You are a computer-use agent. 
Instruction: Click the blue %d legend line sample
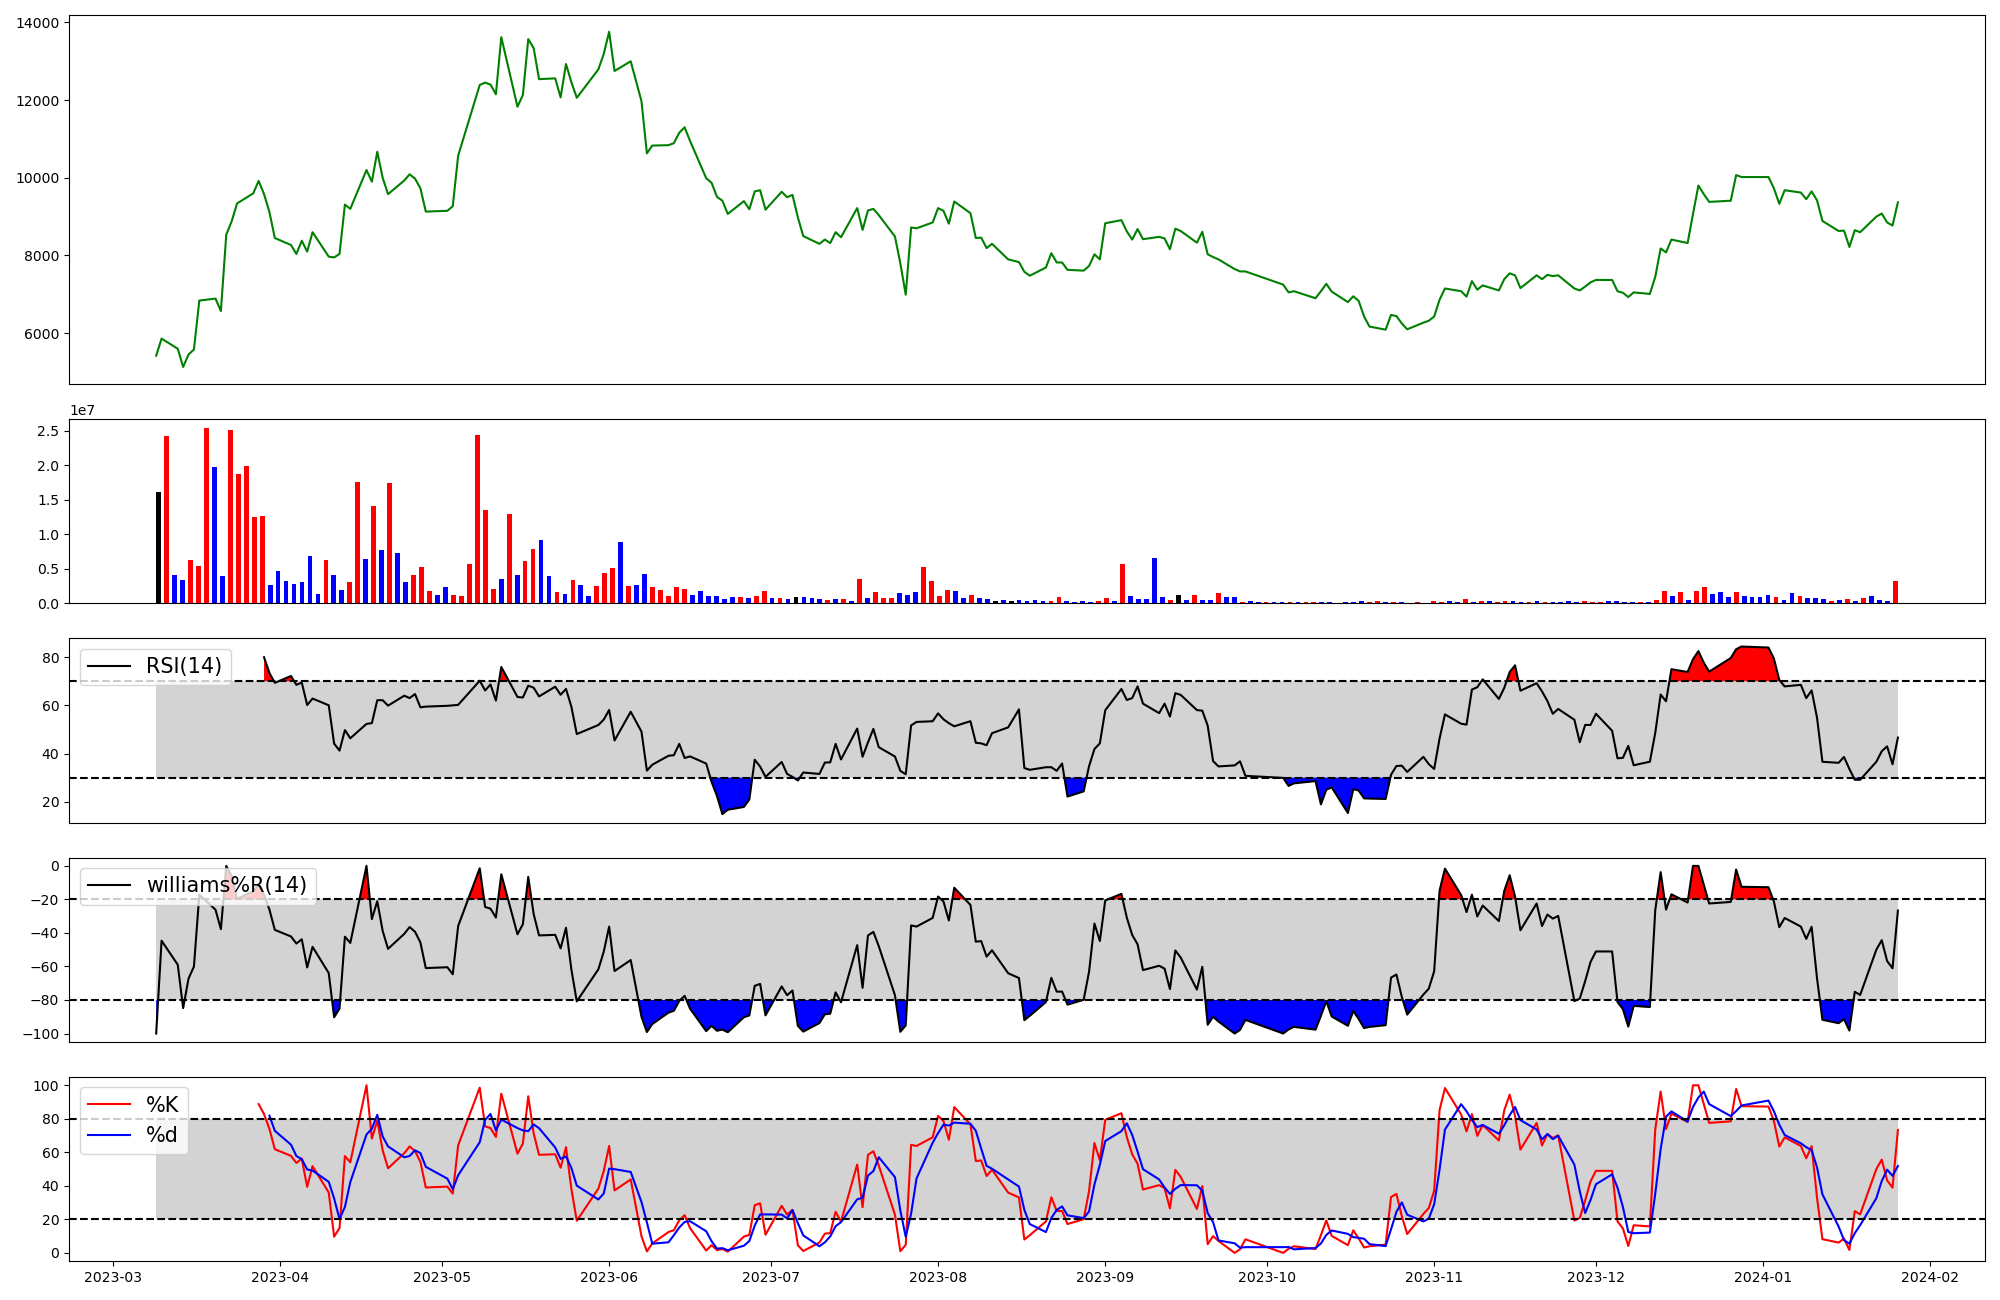(109, 1135)
